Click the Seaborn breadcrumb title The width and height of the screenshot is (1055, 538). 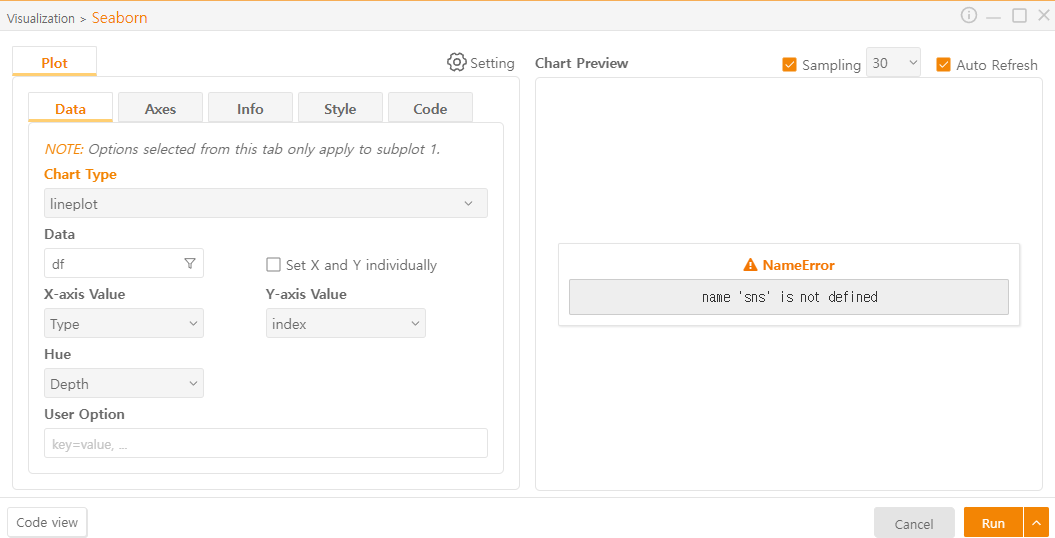pyautogui.click(x=120, y=18)
